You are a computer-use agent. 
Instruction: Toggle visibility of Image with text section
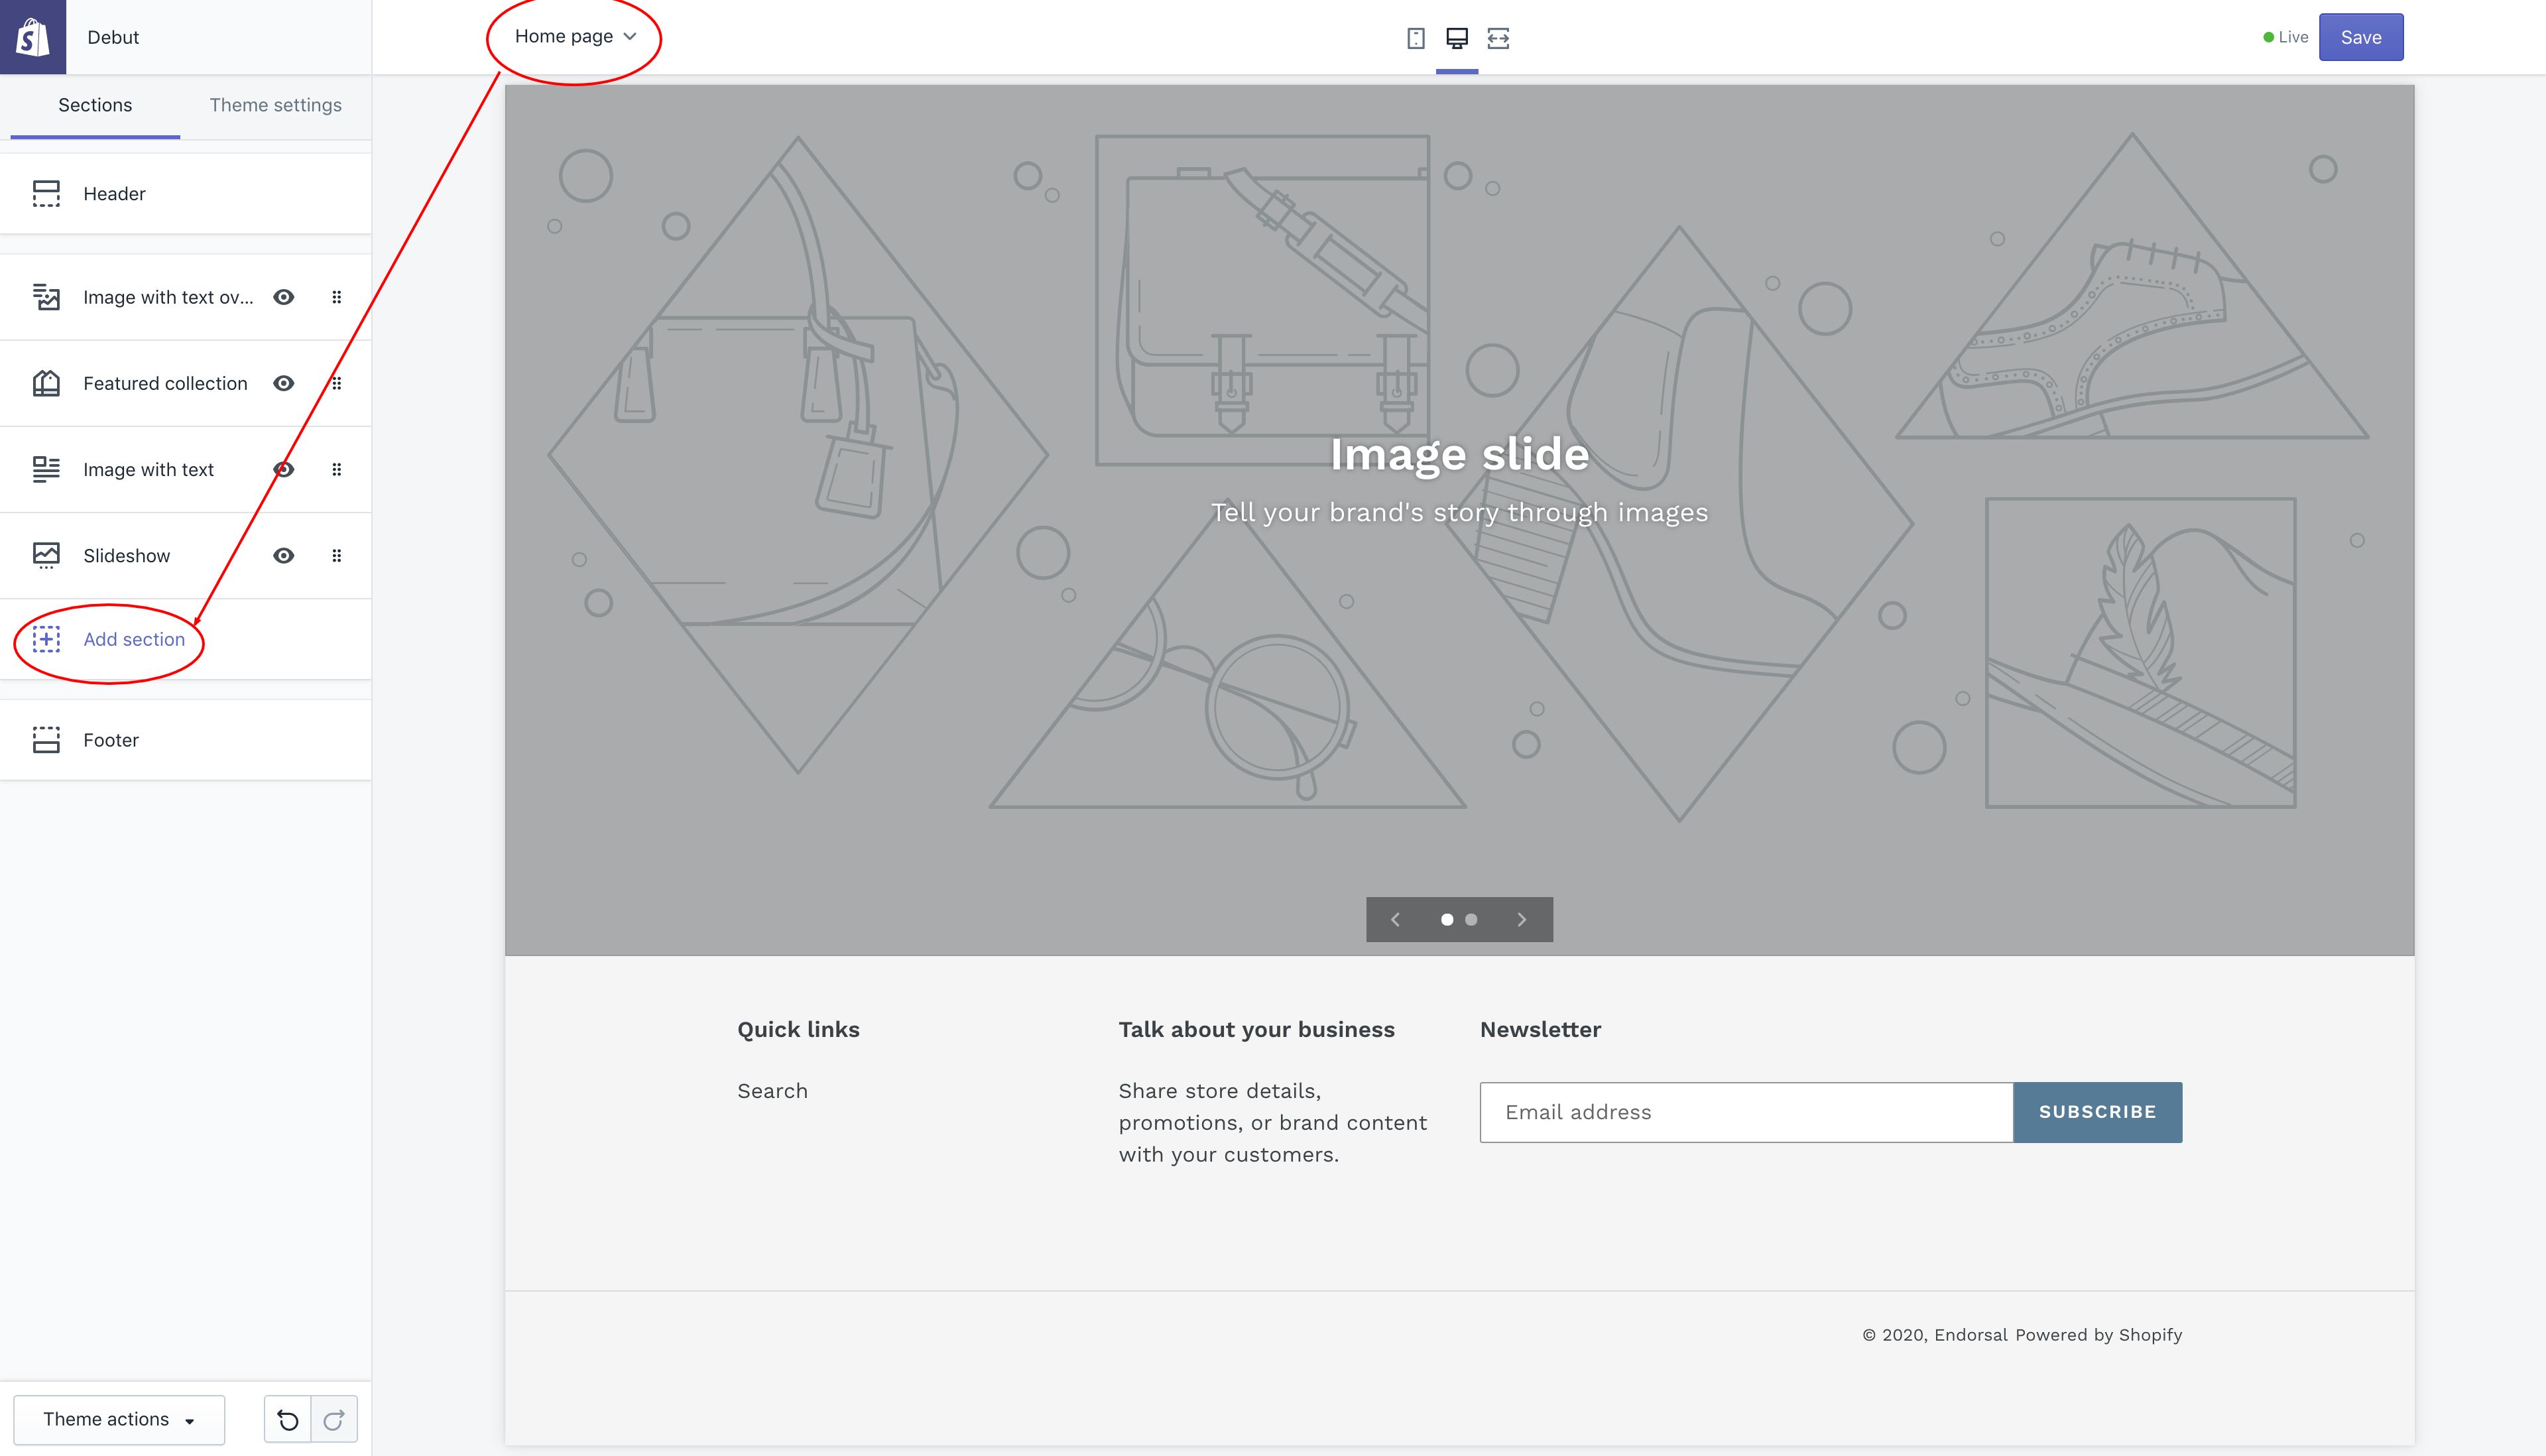[283, 469]
